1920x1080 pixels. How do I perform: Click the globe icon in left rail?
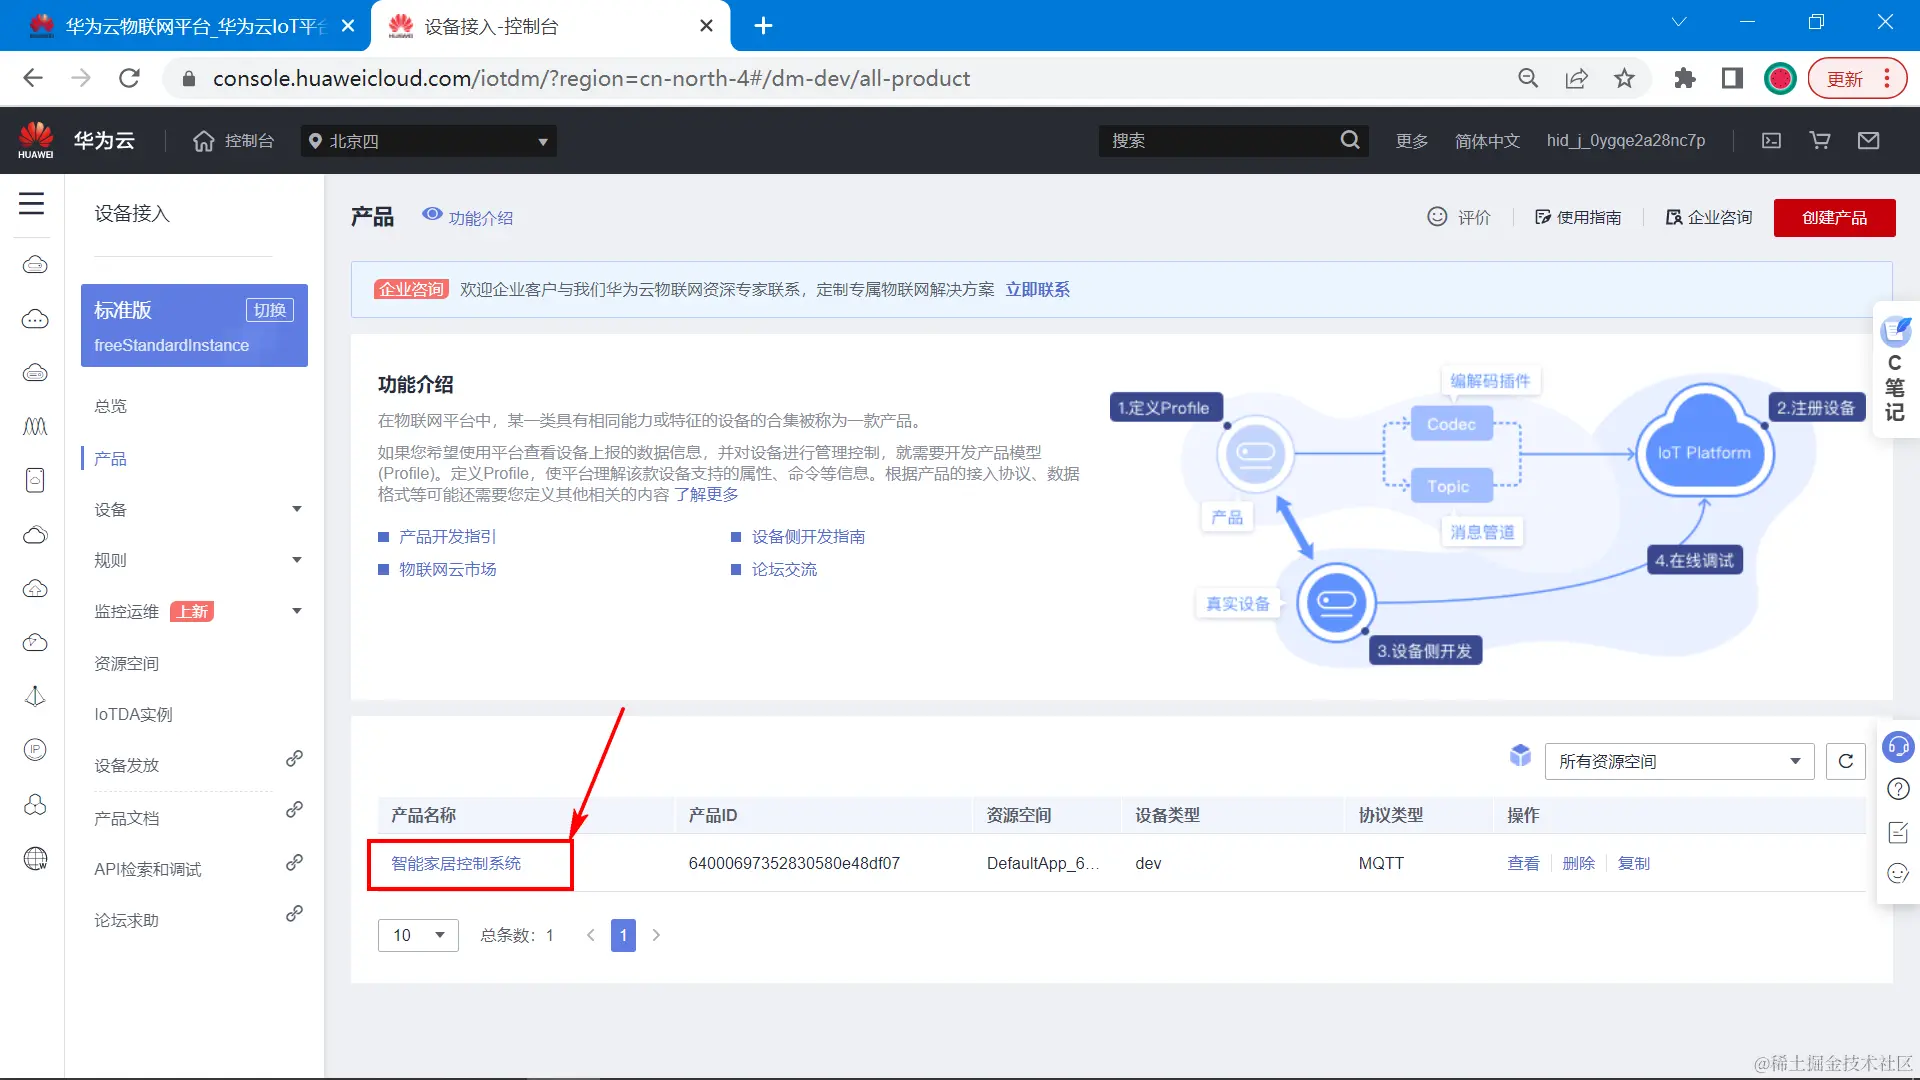pos(35,858)
